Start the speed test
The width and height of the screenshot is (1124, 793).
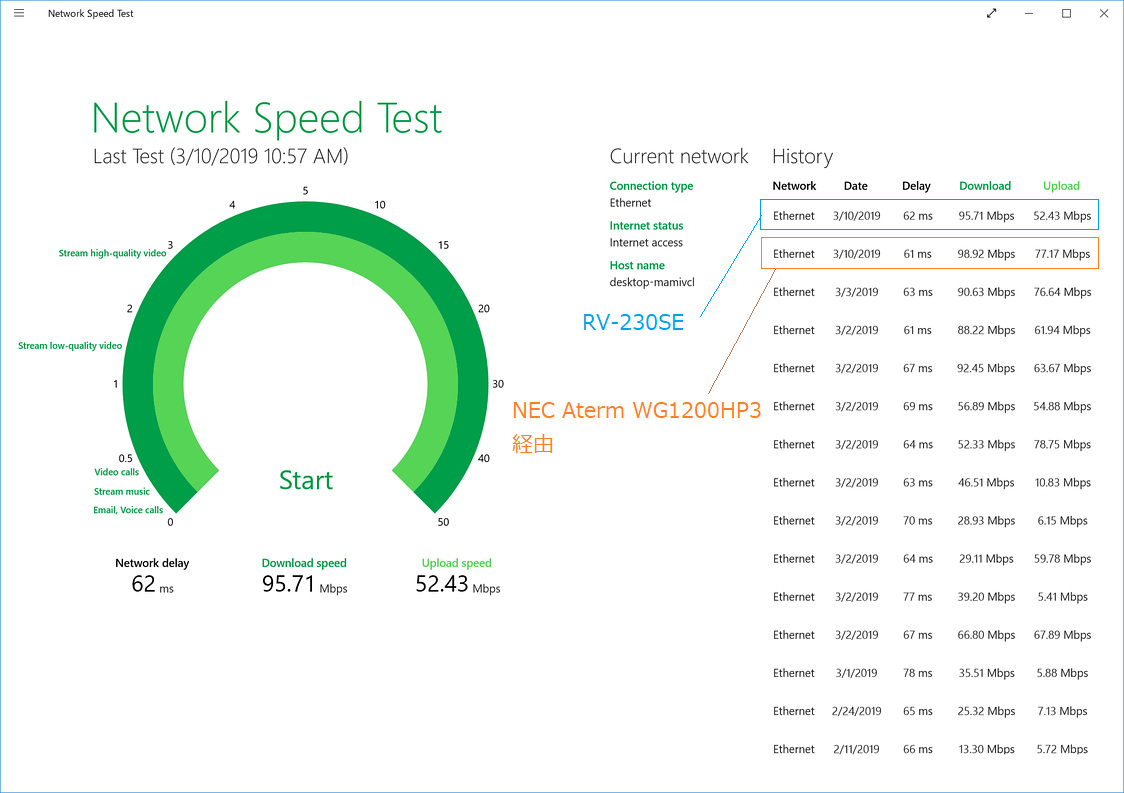click(305, 480)
